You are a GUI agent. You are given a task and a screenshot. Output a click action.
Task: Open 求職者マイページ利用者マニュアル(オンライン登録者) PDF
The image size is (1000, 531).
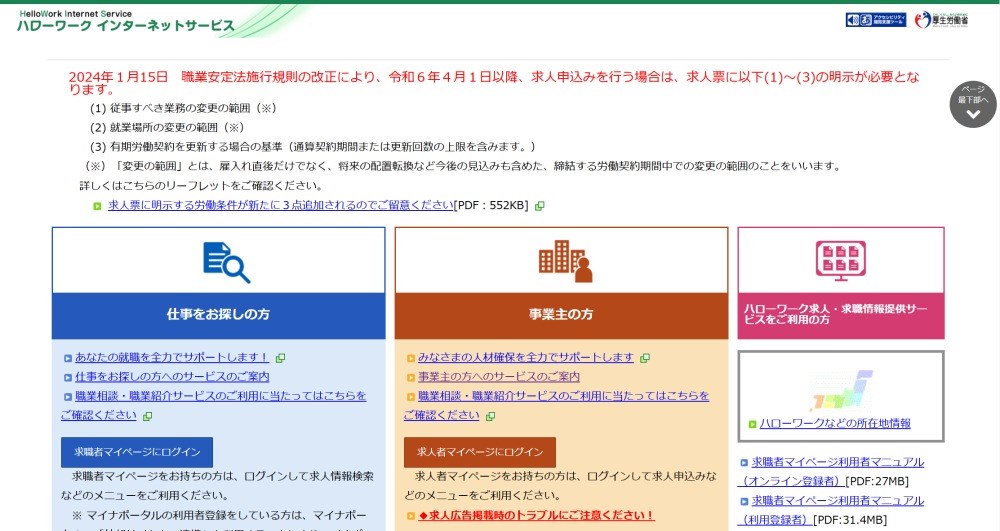tap(832, 472)
